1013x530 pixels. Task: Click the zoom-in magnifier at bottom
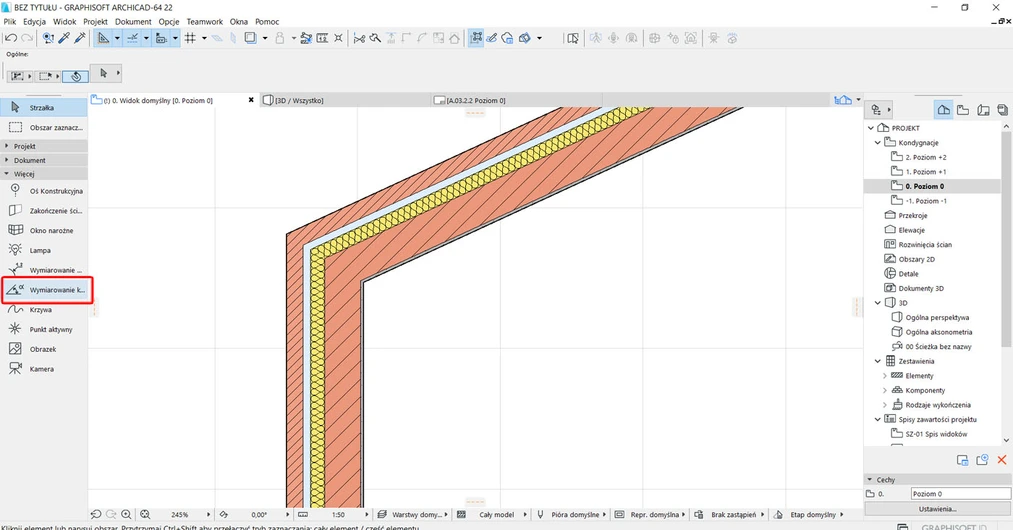coord(126,514)
